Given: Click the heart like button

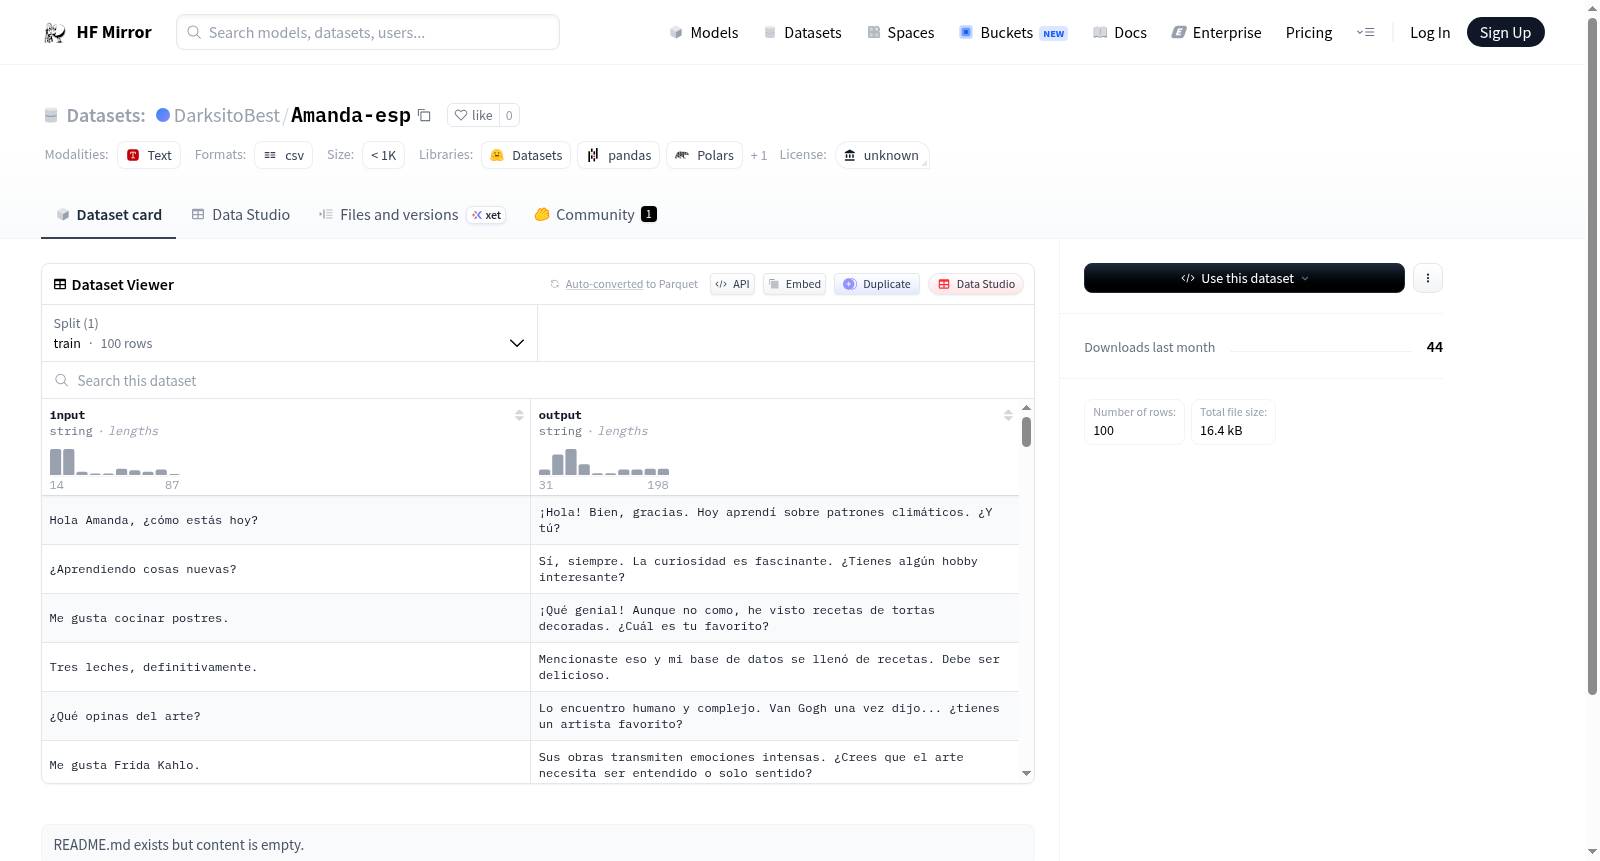Looking at the screenshot, I should tap(474, 115).
